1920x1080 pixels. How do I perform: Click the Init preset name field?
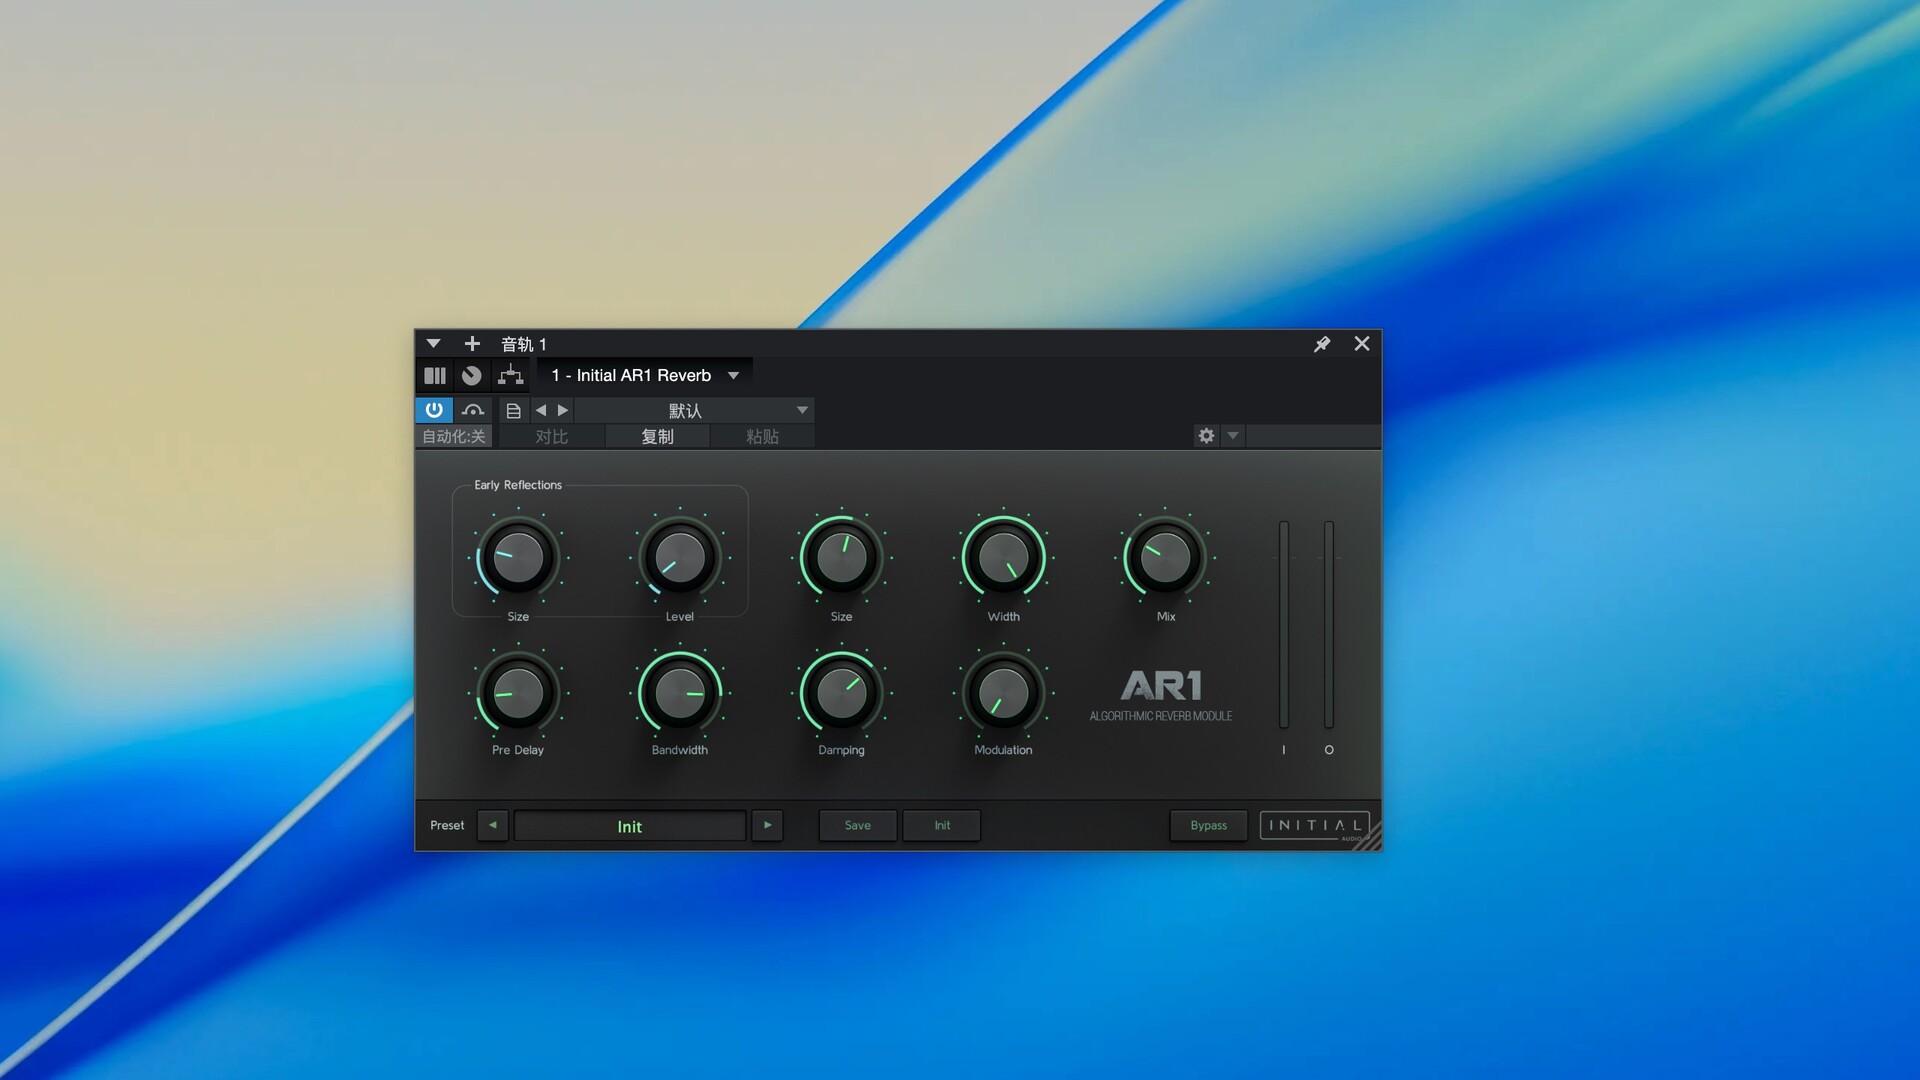[x=630, y=826]
